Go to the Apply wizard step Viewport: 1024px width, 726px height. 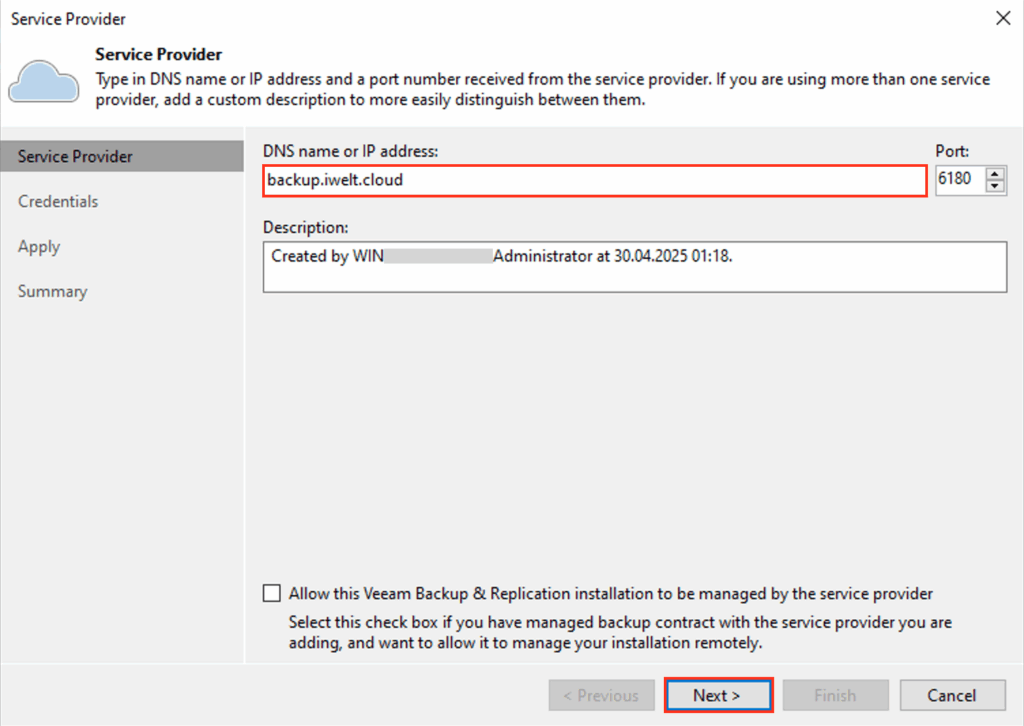click(39, 247)
